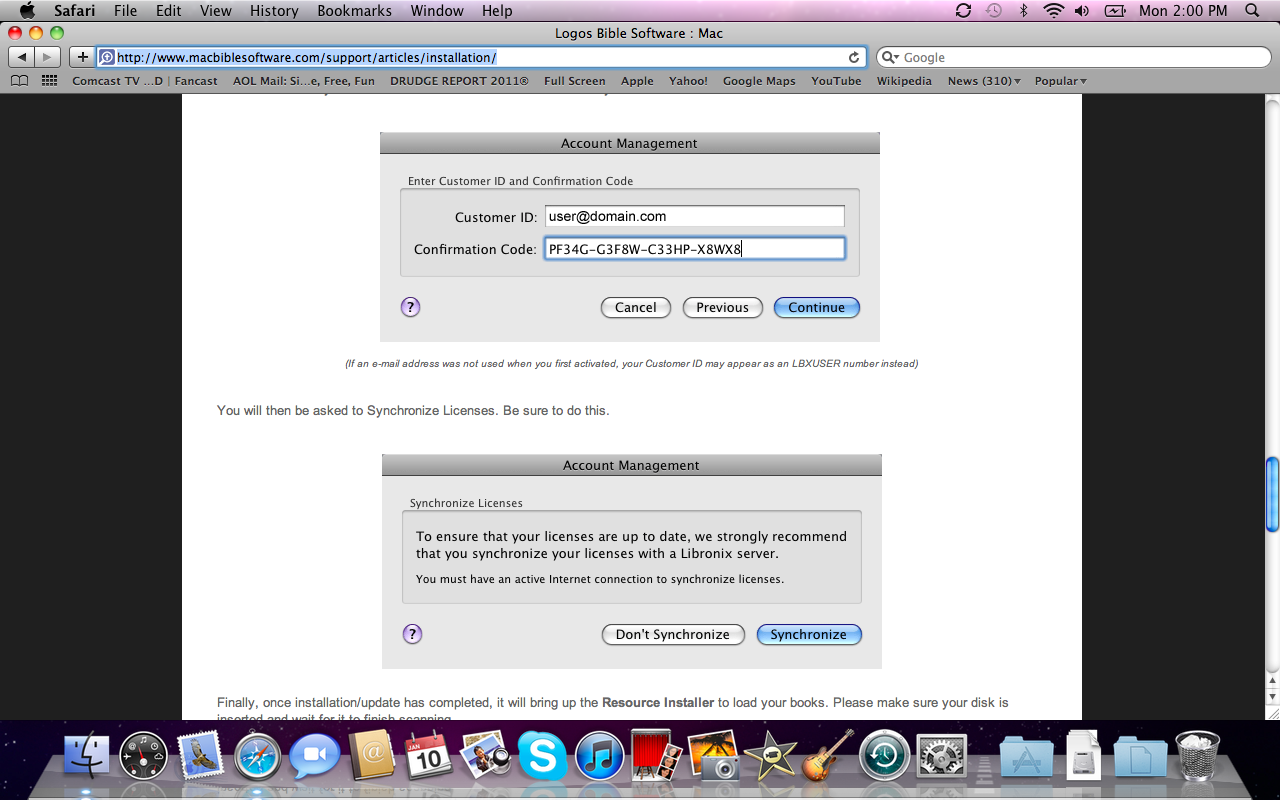Click the sync status icon in menu bar
The width and height of the screenshot is (1280, 800).
point(963,11)
